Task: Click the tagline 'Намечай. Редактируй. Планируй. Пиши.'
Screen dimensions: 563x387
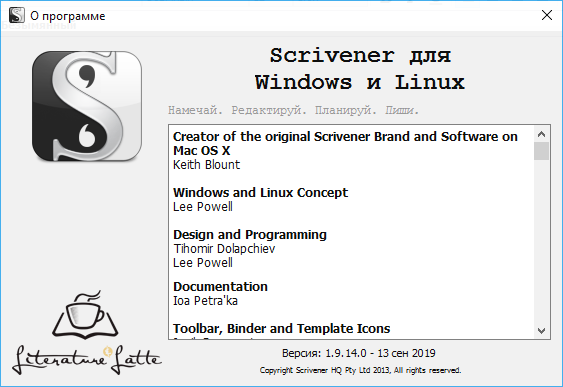Action: coord(293,110)
